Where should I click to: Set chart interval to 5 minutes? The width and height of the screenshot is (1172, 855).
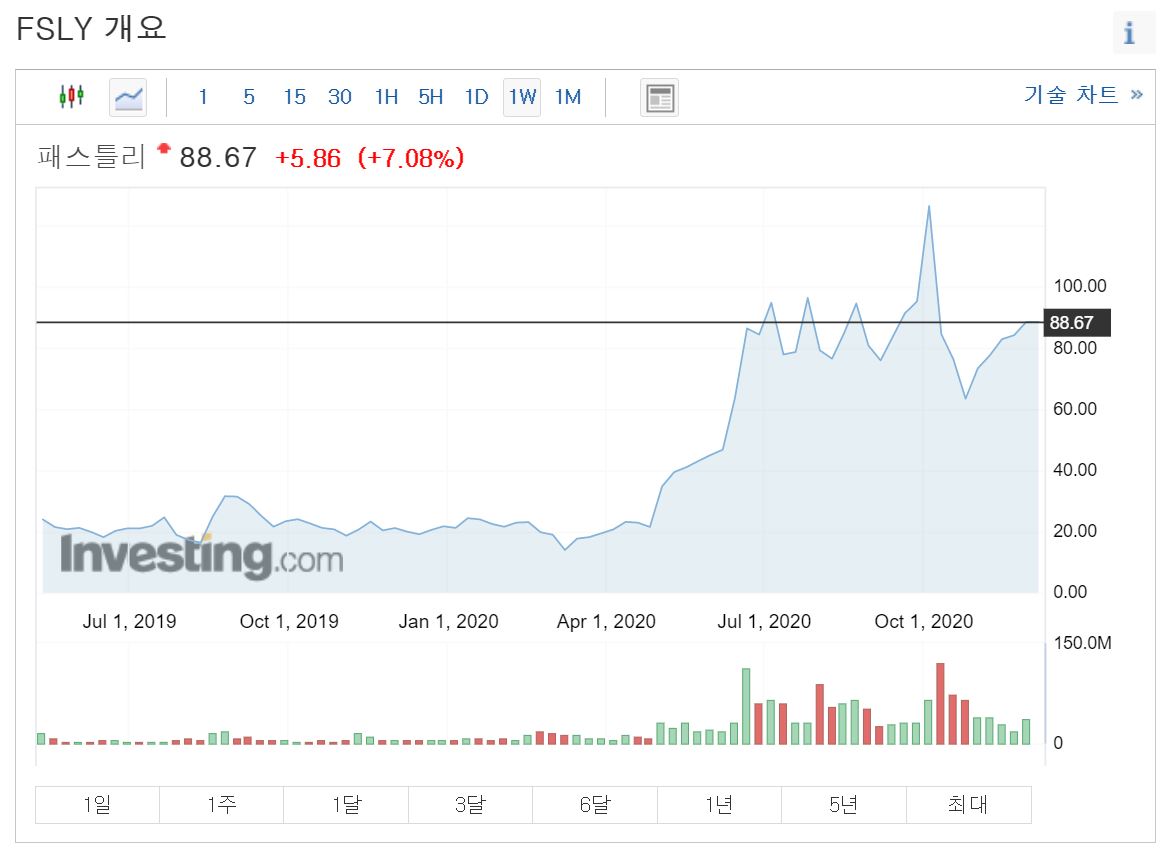249,97
